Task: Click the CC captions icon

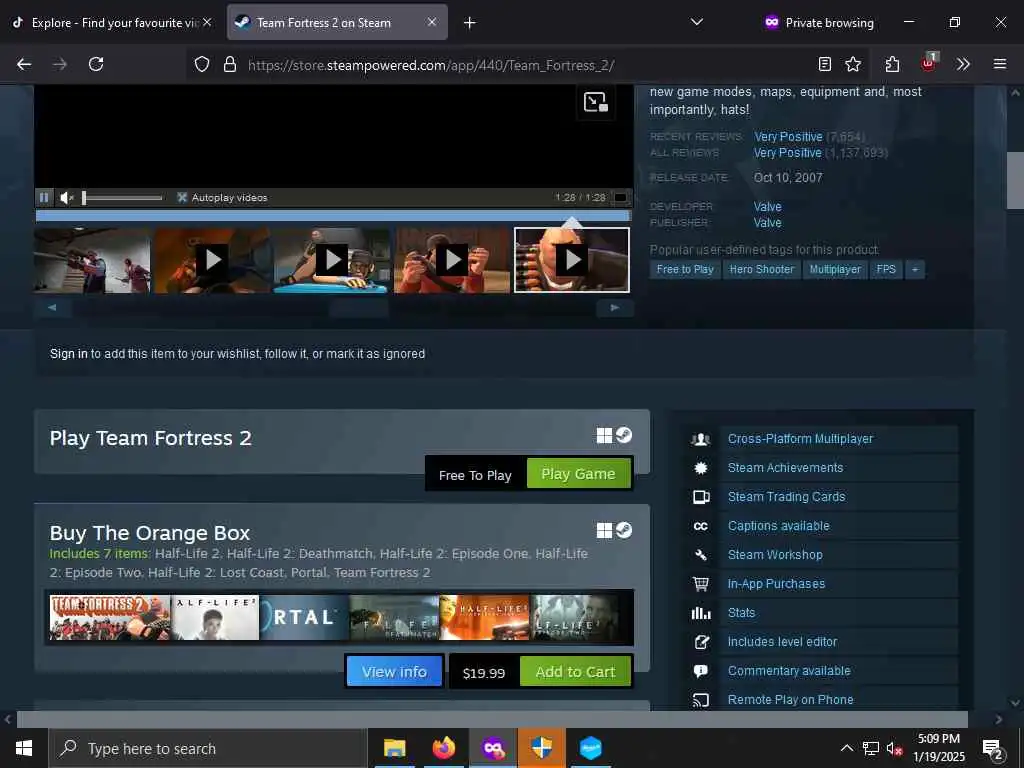Action: pos(701,526)
